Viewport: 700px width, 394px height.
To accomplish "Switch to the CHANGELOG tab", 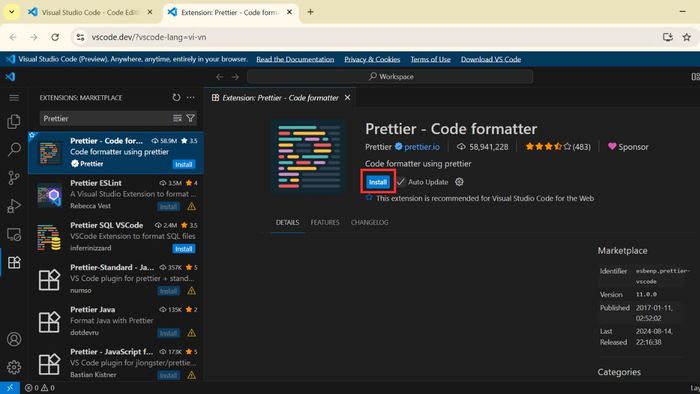I will tap(369, 222).
